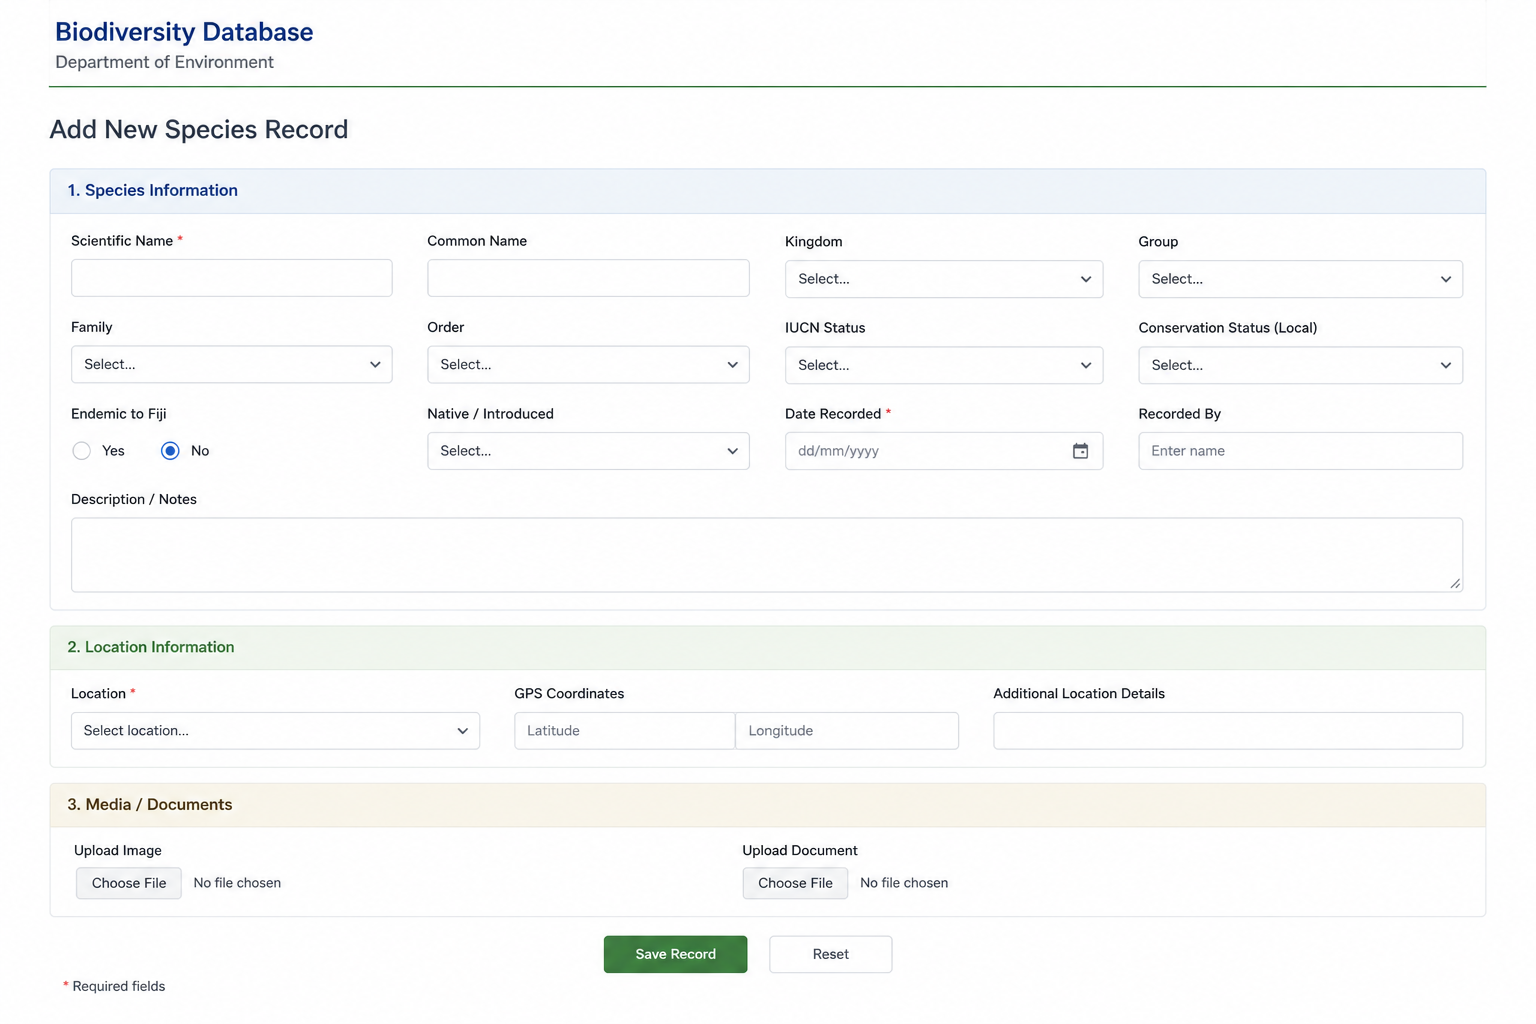Screen dimensions: 1536x1024
Task: Focus the Common Name input field
Action: [588, 278]
